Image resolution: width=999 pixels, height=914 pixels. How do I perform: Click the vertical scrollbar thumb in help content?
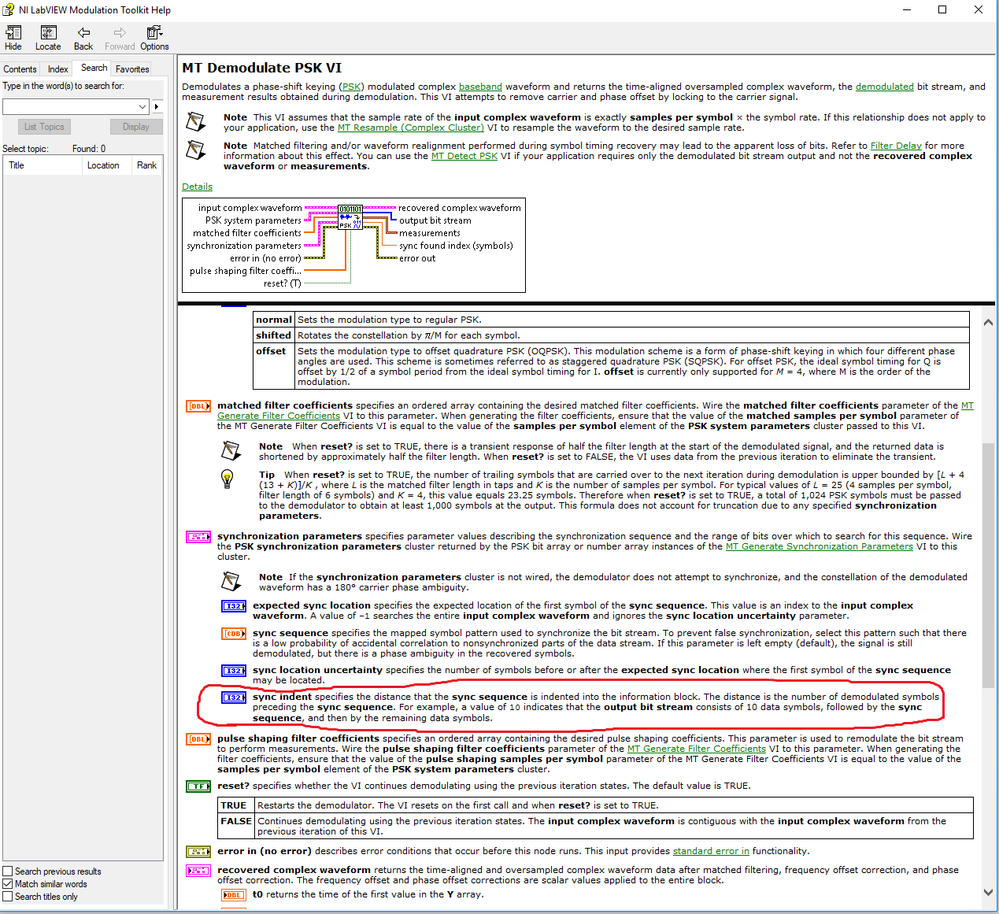pos(988,564)
